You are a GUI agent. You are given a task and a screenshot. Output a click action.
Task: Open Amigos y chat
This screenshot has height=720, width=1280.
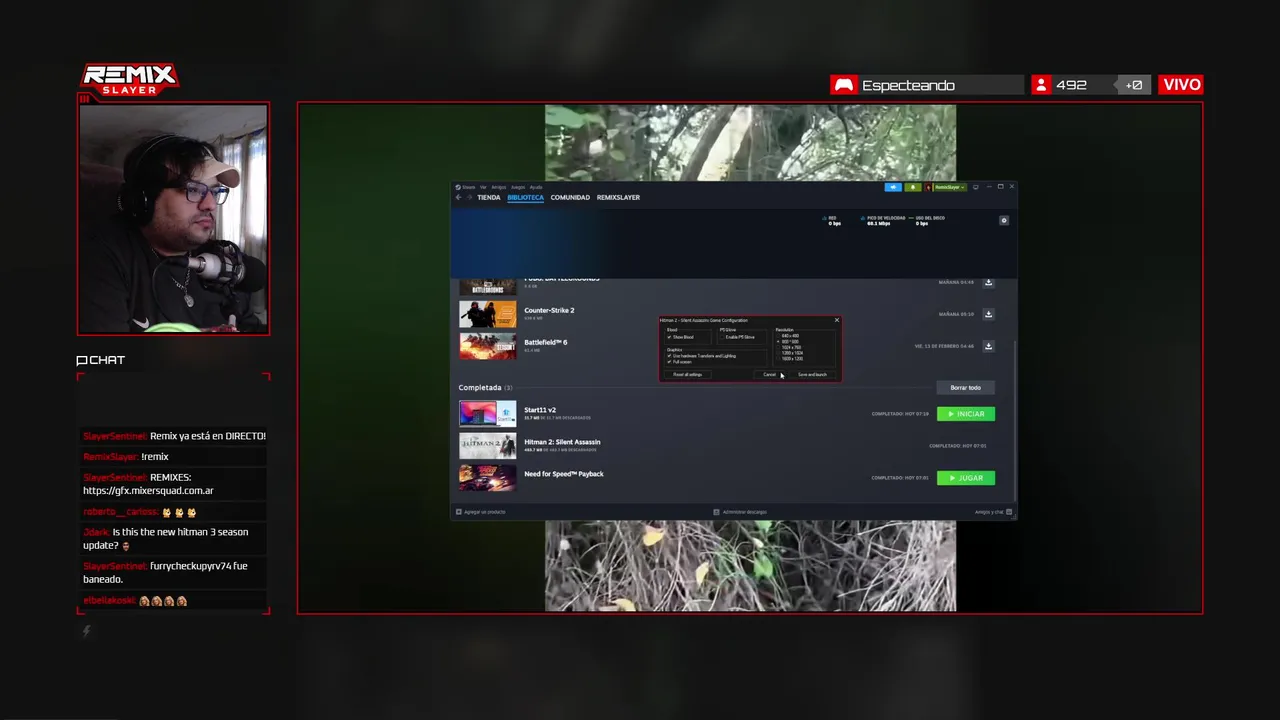(x=993, y=512)
